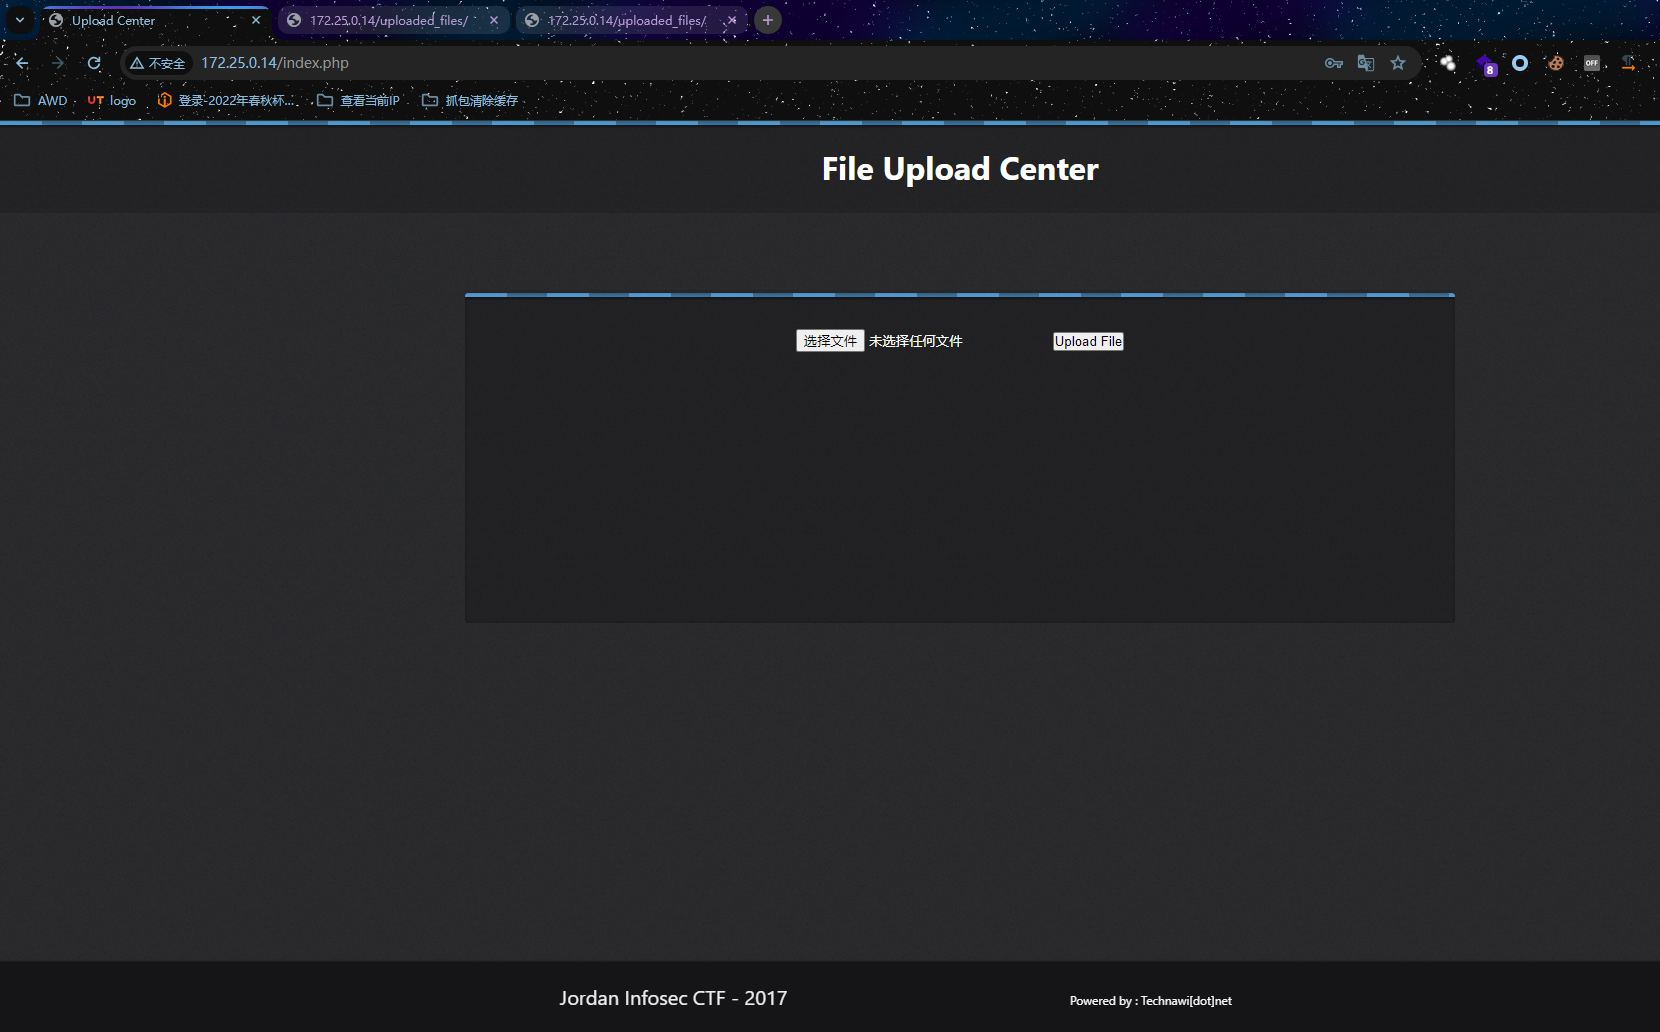The image size is (1660, 1032).
Task: Focus the address bar URL 172.25.0.14/index.php
Action: coord(275,63)
